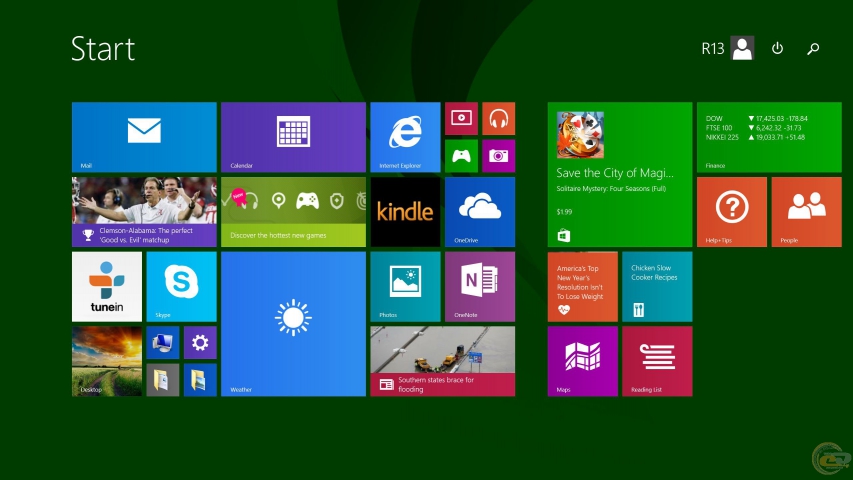The image size is (853, 480).
Task: Click the Windows Store bag icon
Action: click(x=564, y=236)
